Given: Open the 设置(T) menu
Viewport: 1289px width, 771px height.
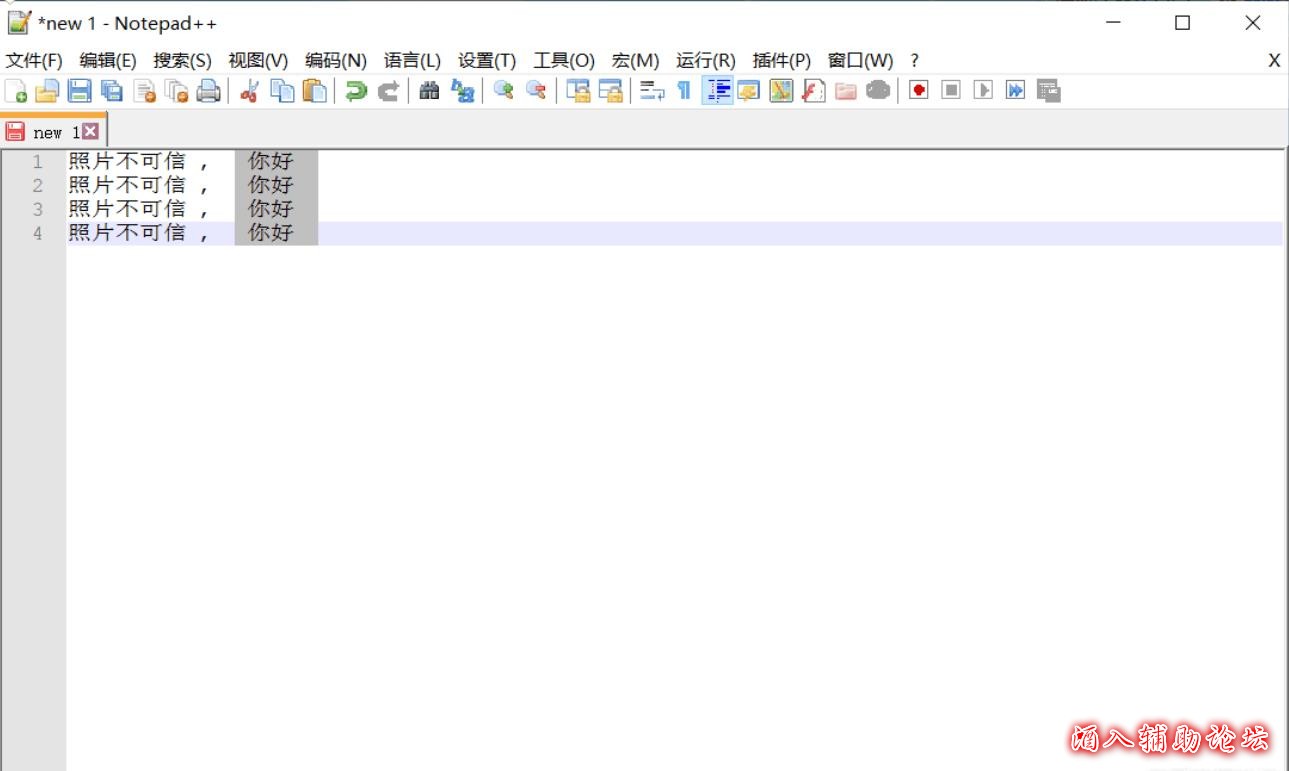Looking at the screenshot, I should coord(486,60).
